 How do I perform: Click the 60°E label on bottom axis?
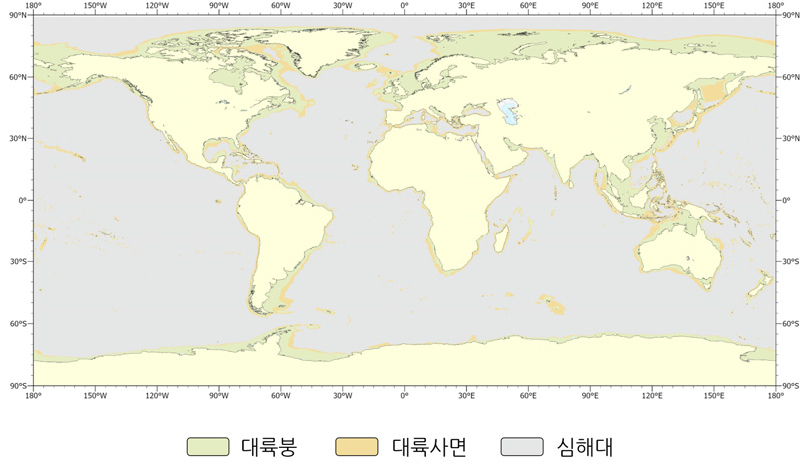pyautogui.click(x=528, y=396)
